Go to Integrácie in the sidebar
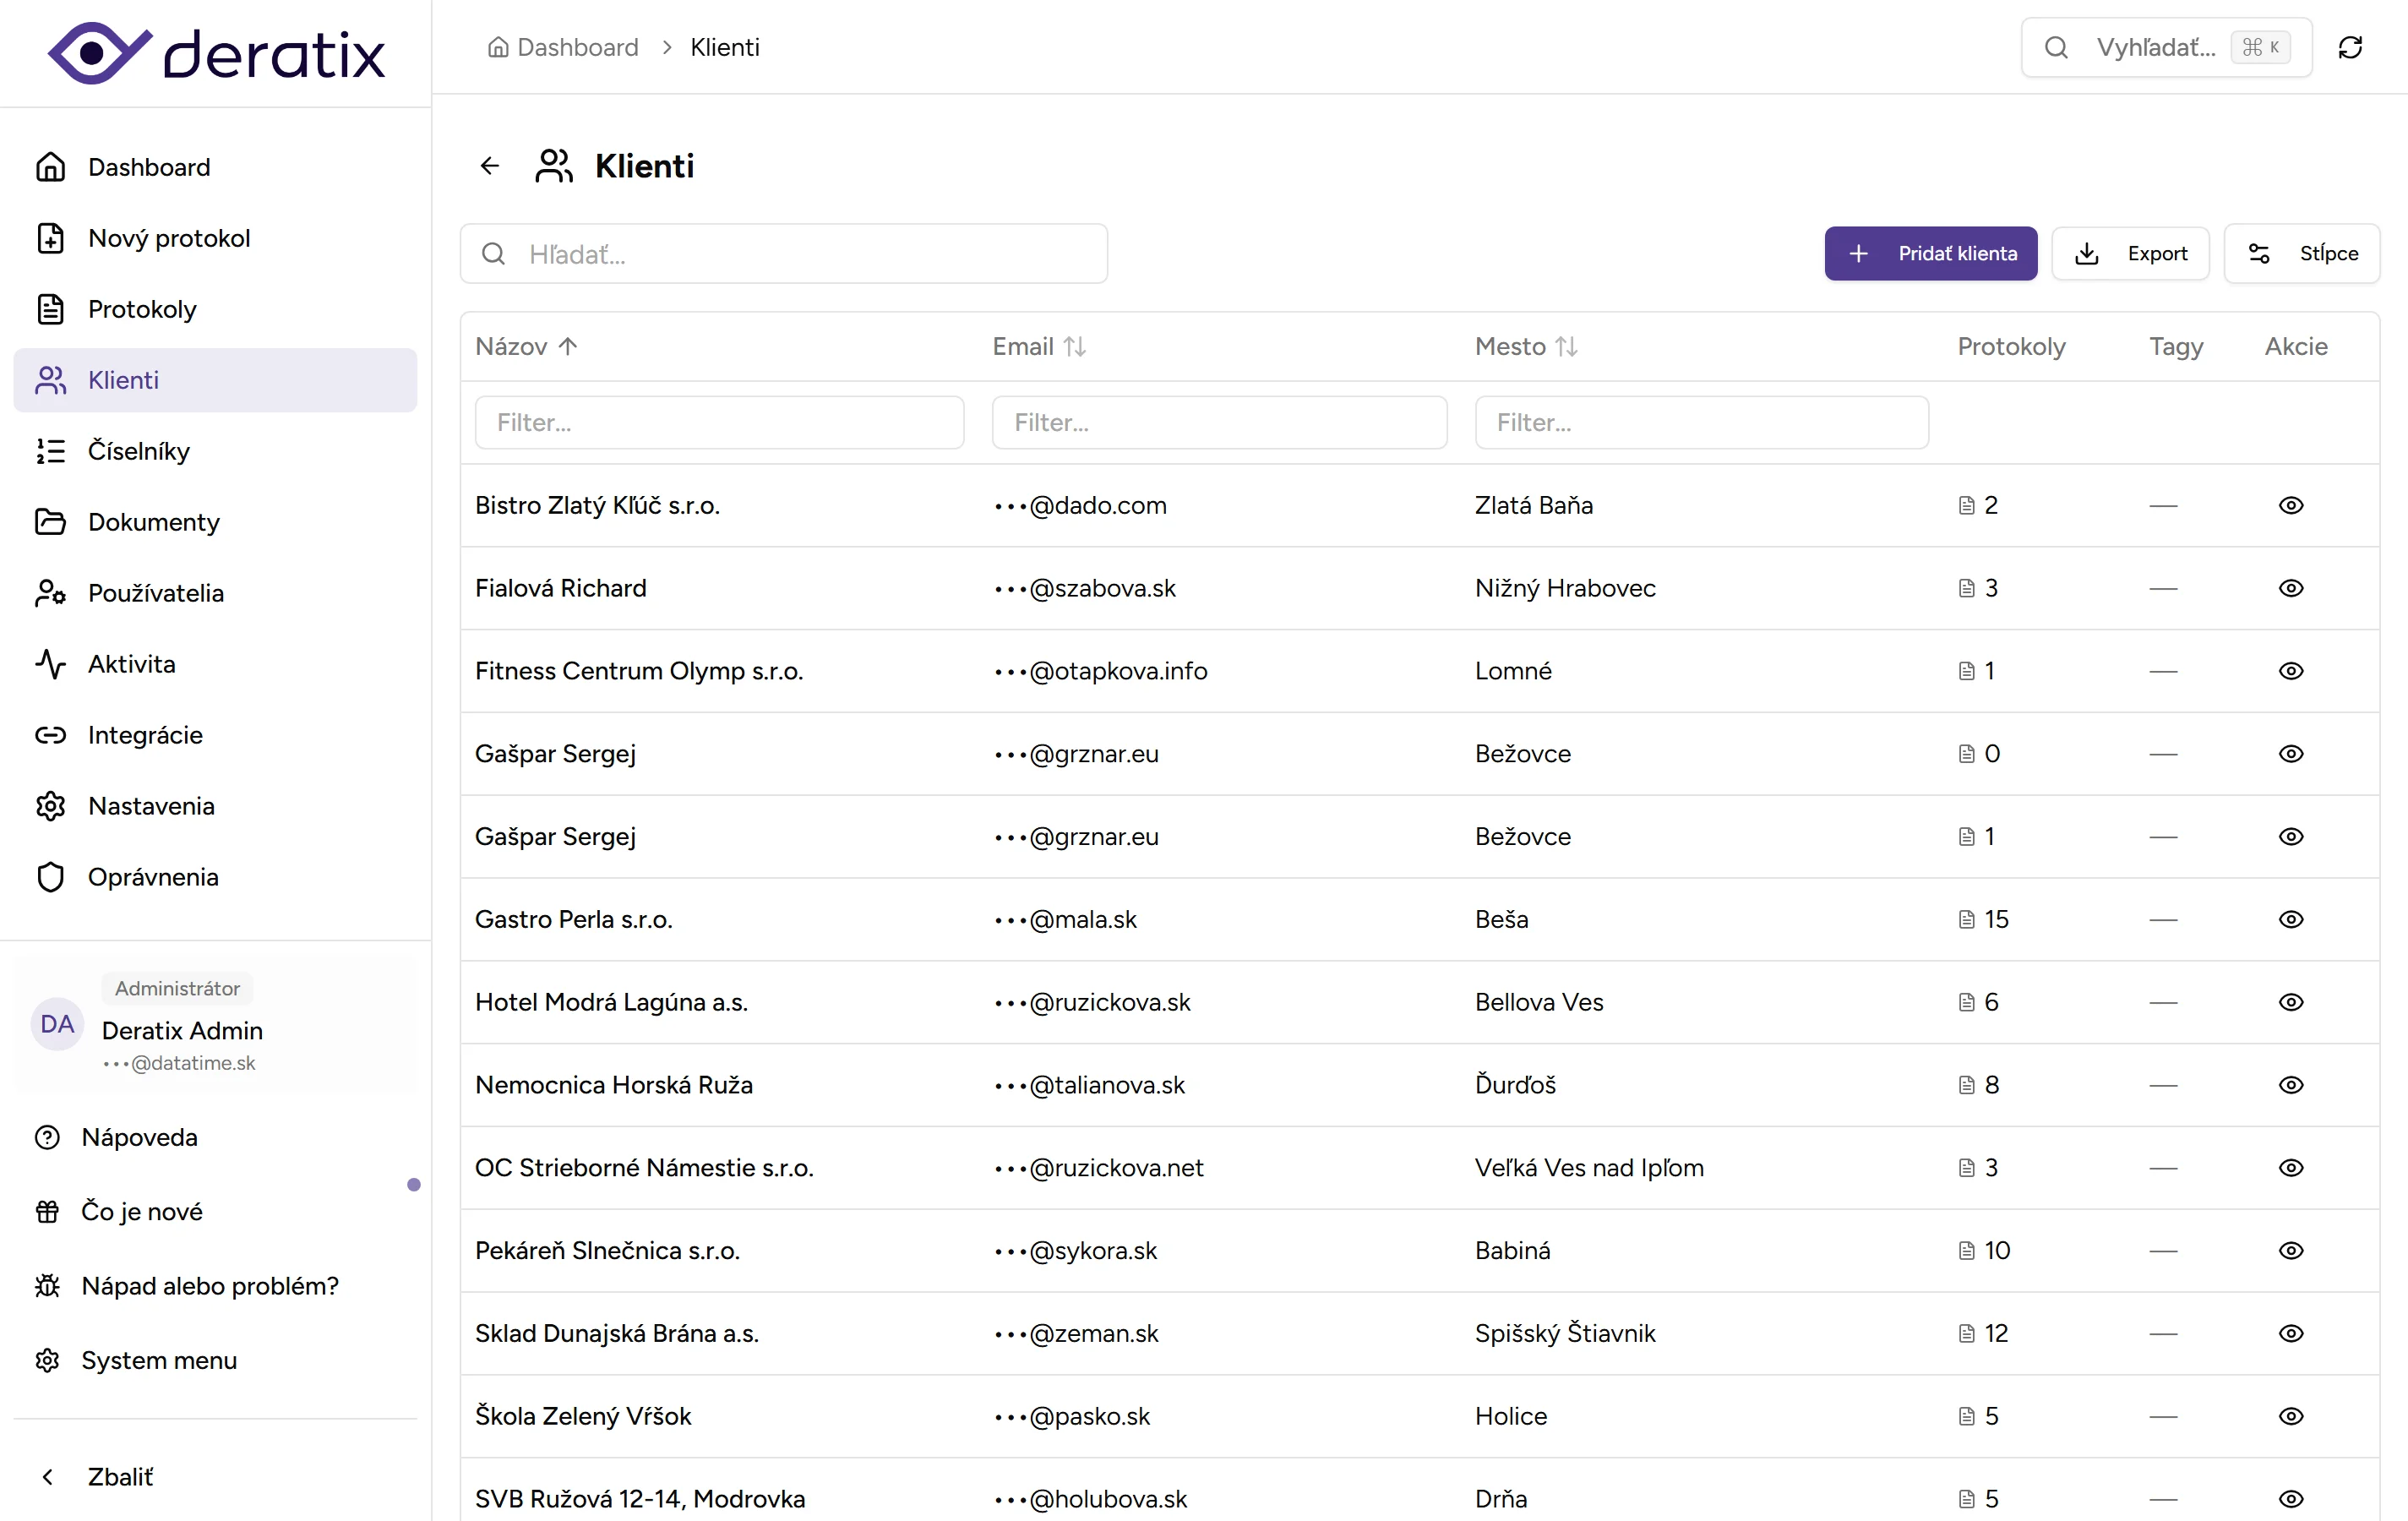Screen dimensions: 2408x1521 pyautogui.click(x=145, y=735)
